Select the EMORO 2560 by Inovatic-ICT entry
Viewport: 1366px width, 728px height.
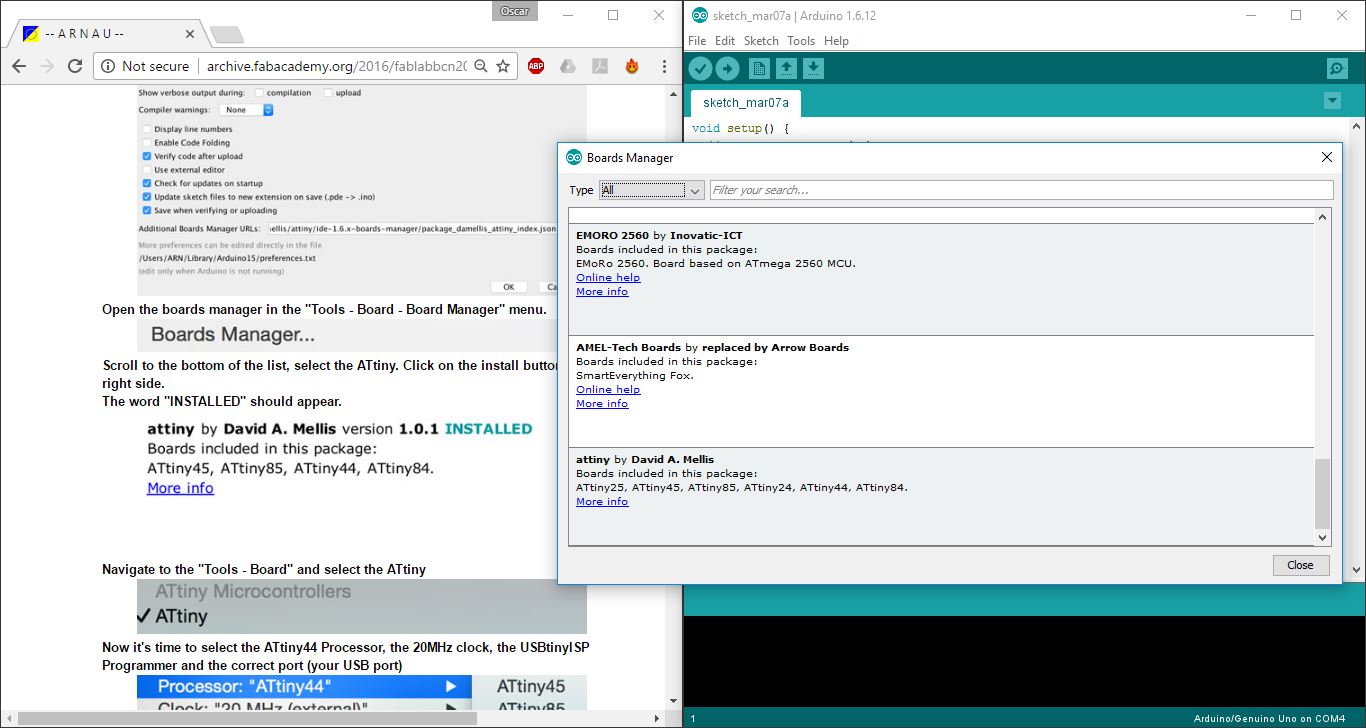(x=941, y=279)
